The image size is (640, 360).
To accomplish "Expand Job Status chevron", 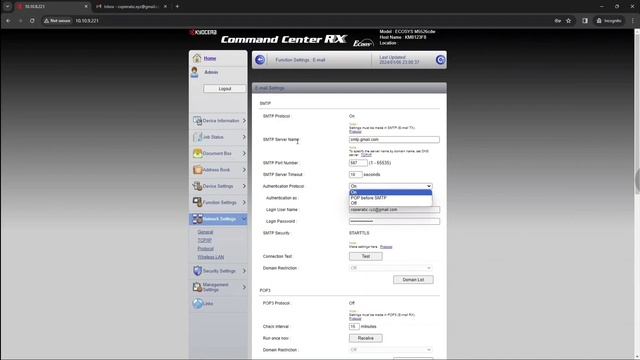I will (244, 137).
